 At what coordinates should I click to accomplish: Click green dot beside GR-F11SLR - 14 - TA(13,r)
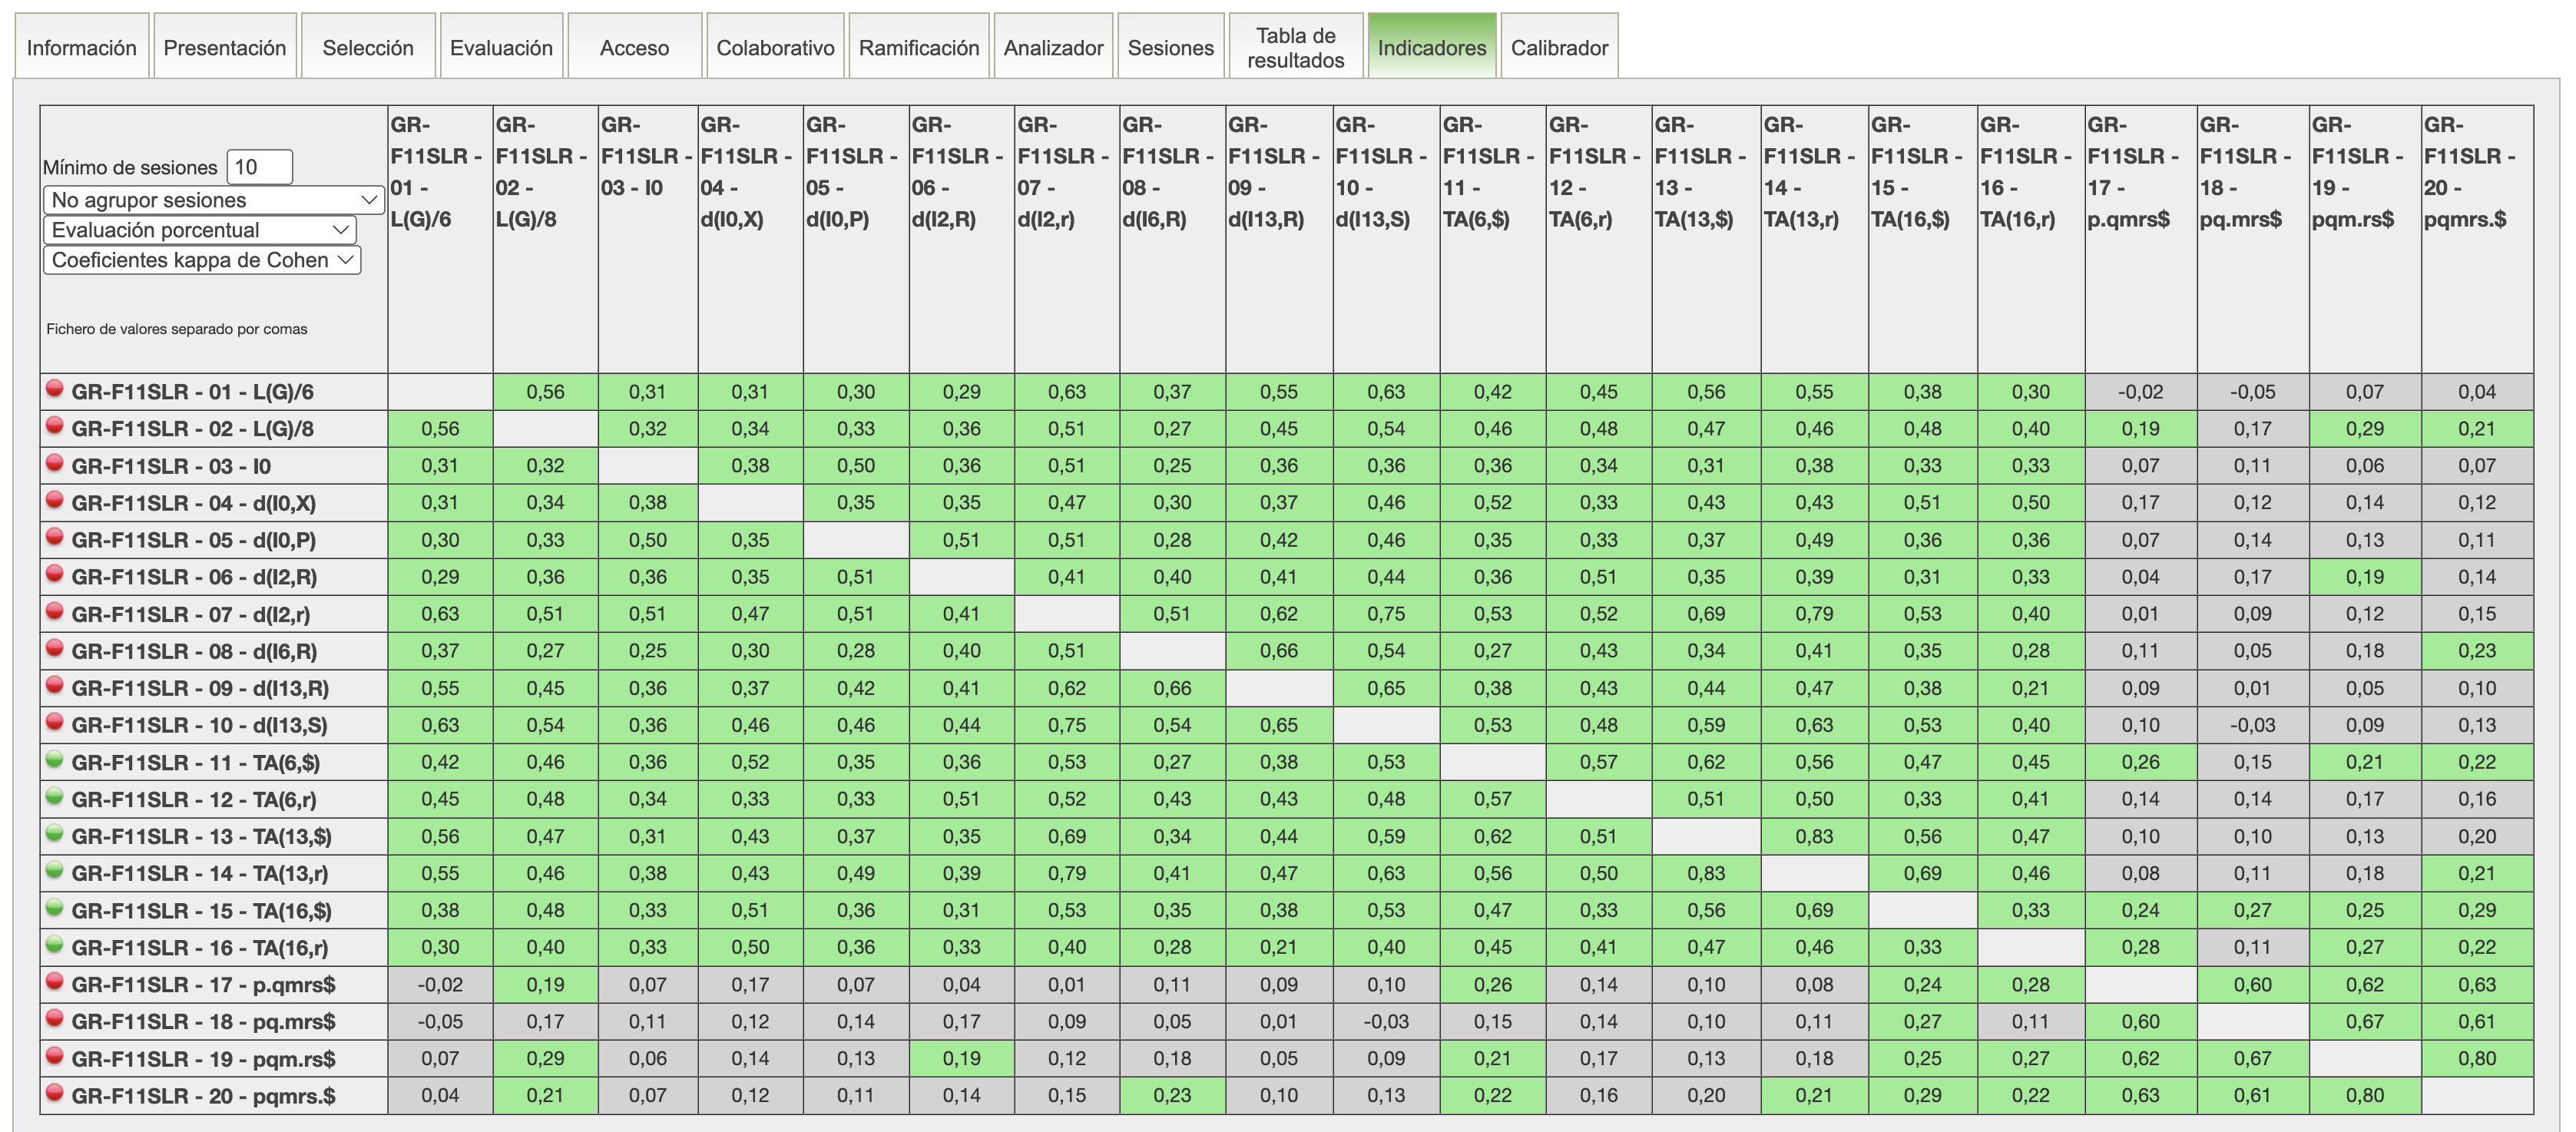coord(55,871)
